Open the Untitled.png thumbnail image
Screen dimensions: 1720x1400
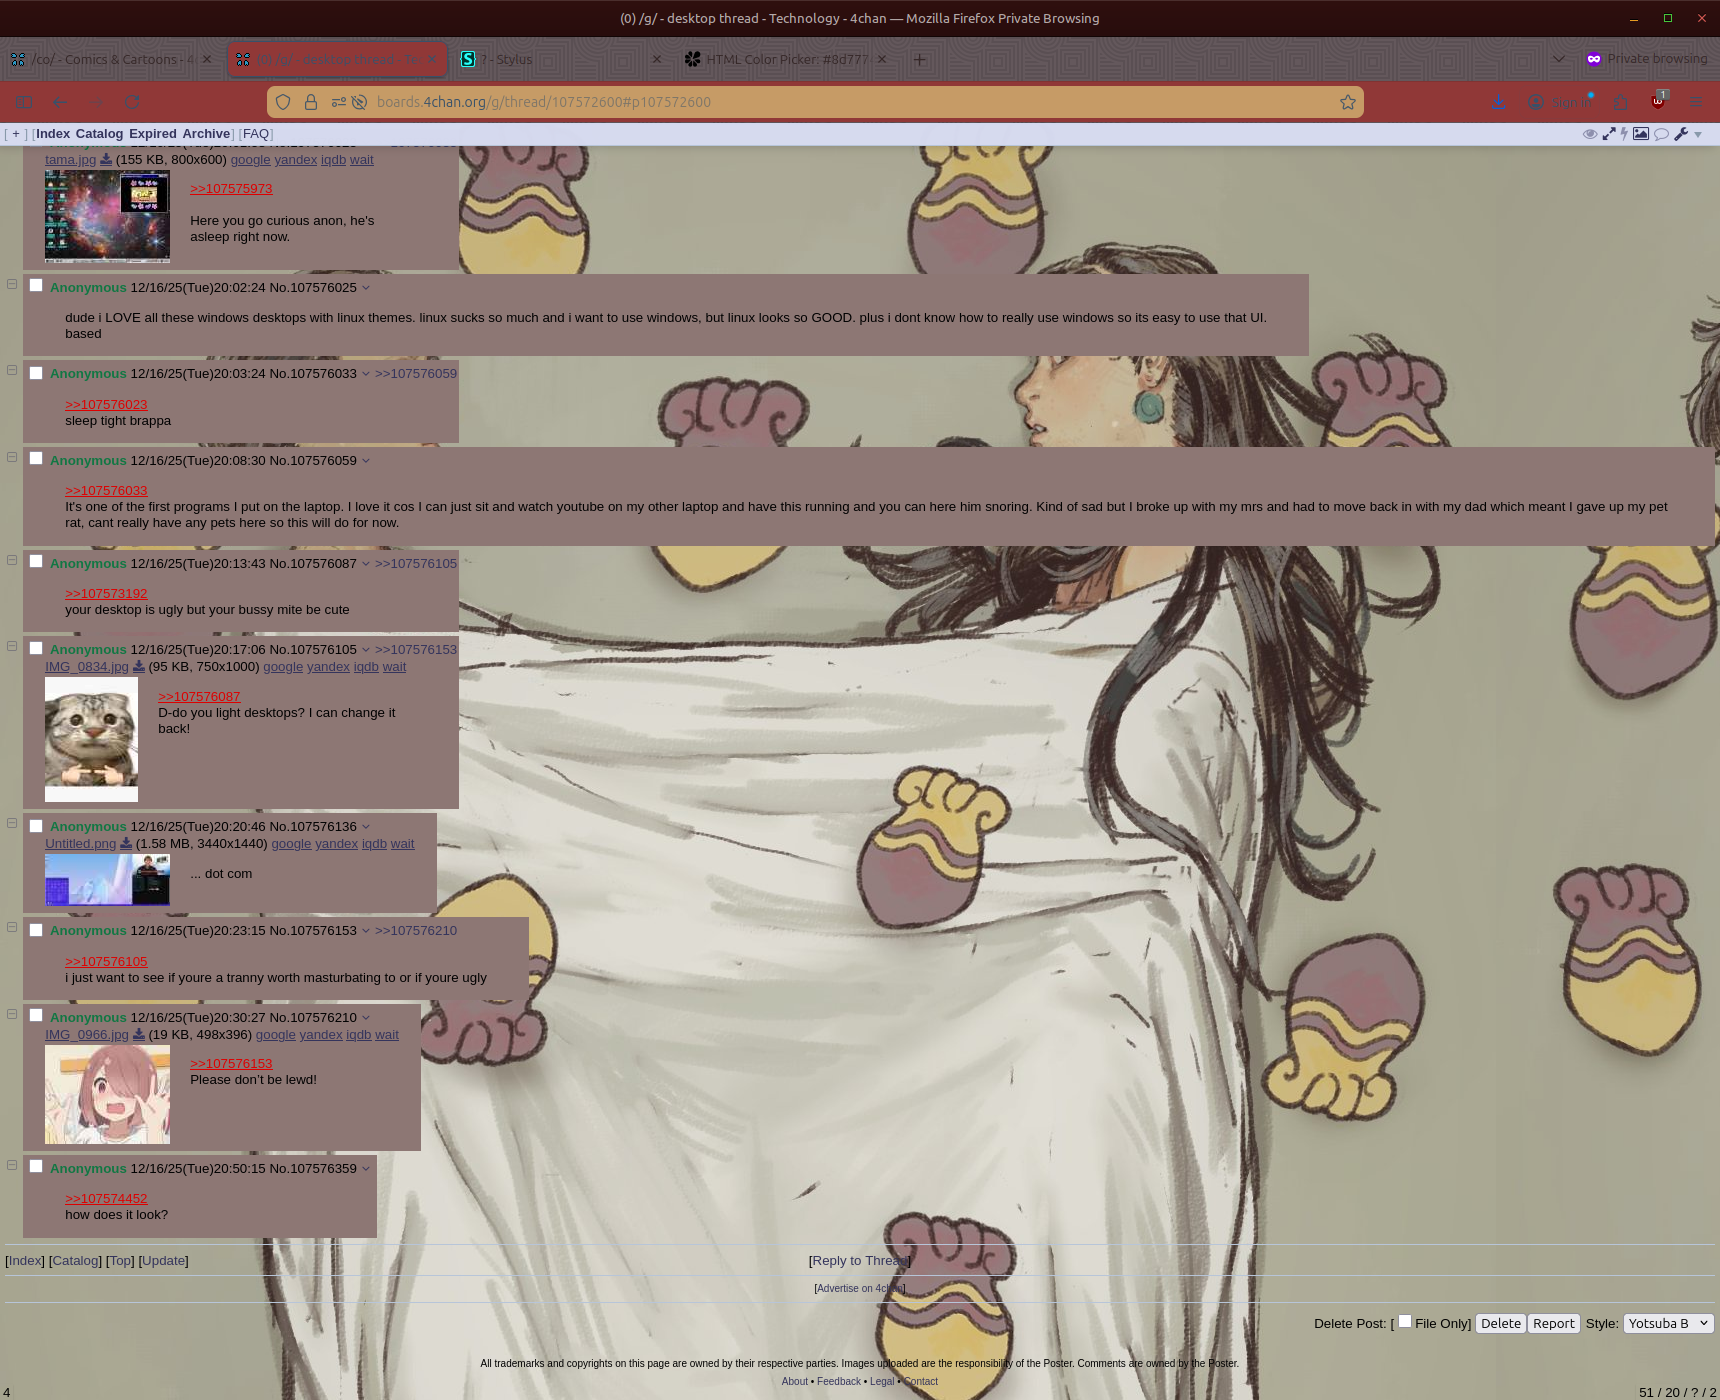(x=107, y=880)
